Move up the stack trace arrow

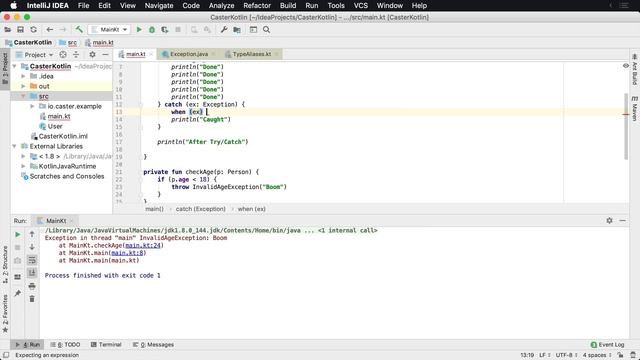pos(32,234)
